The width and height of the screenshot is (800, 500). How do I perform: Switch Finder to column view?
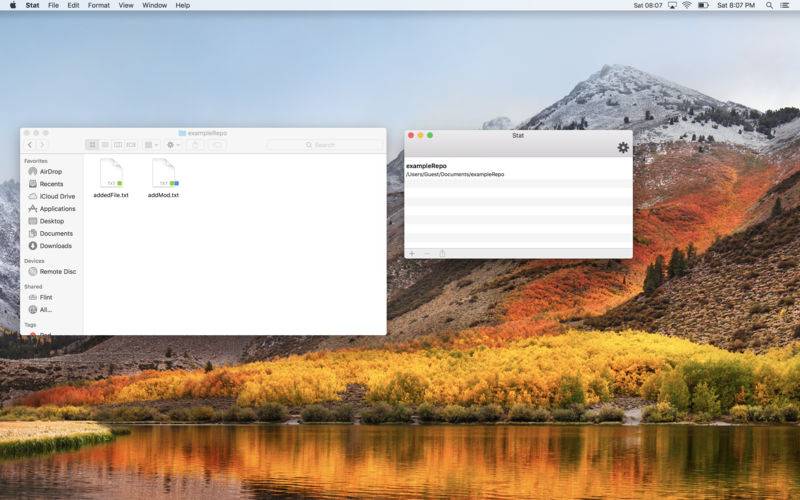click(x=118, y=145)
